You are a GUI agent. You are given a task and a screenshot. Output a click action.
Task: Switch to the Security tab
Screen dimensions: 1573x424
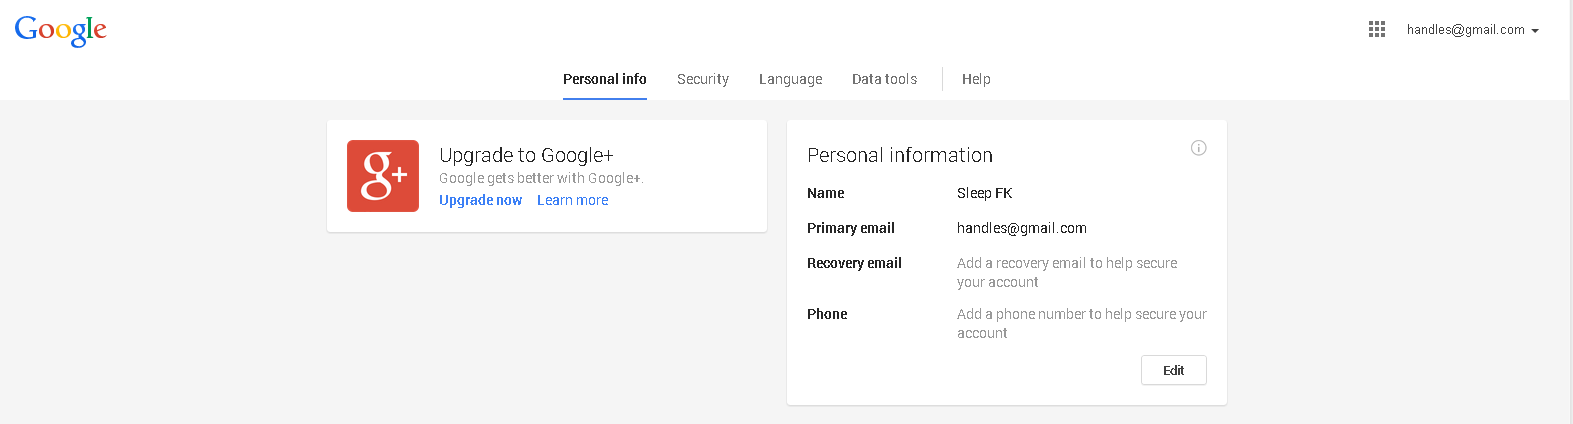coord(703,79)
